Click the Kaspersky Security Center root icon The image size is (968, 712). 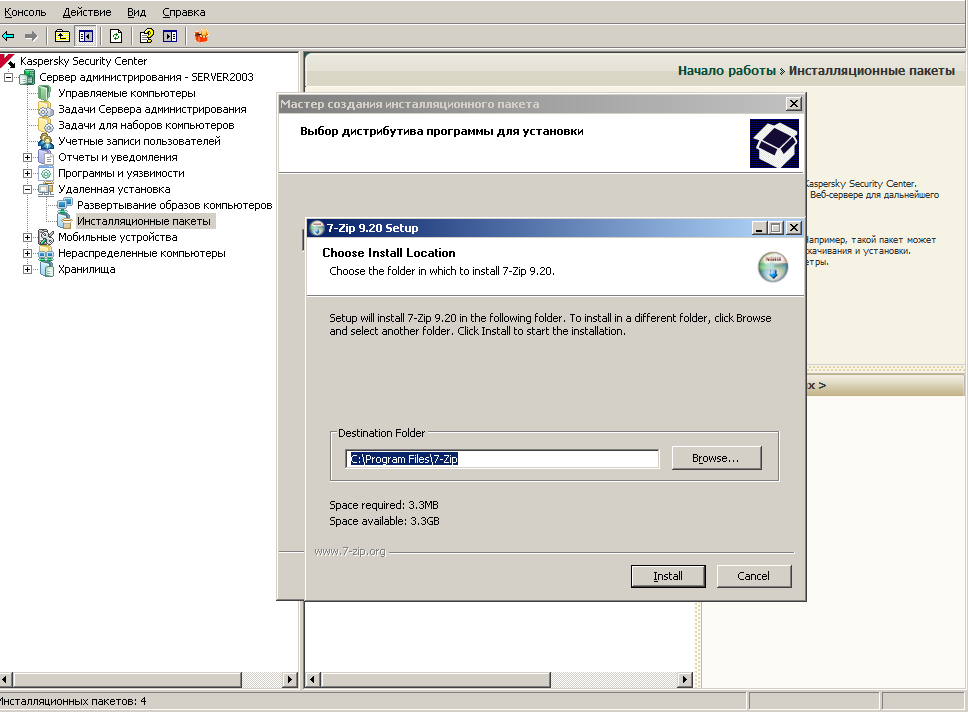(x=8, y=61)
